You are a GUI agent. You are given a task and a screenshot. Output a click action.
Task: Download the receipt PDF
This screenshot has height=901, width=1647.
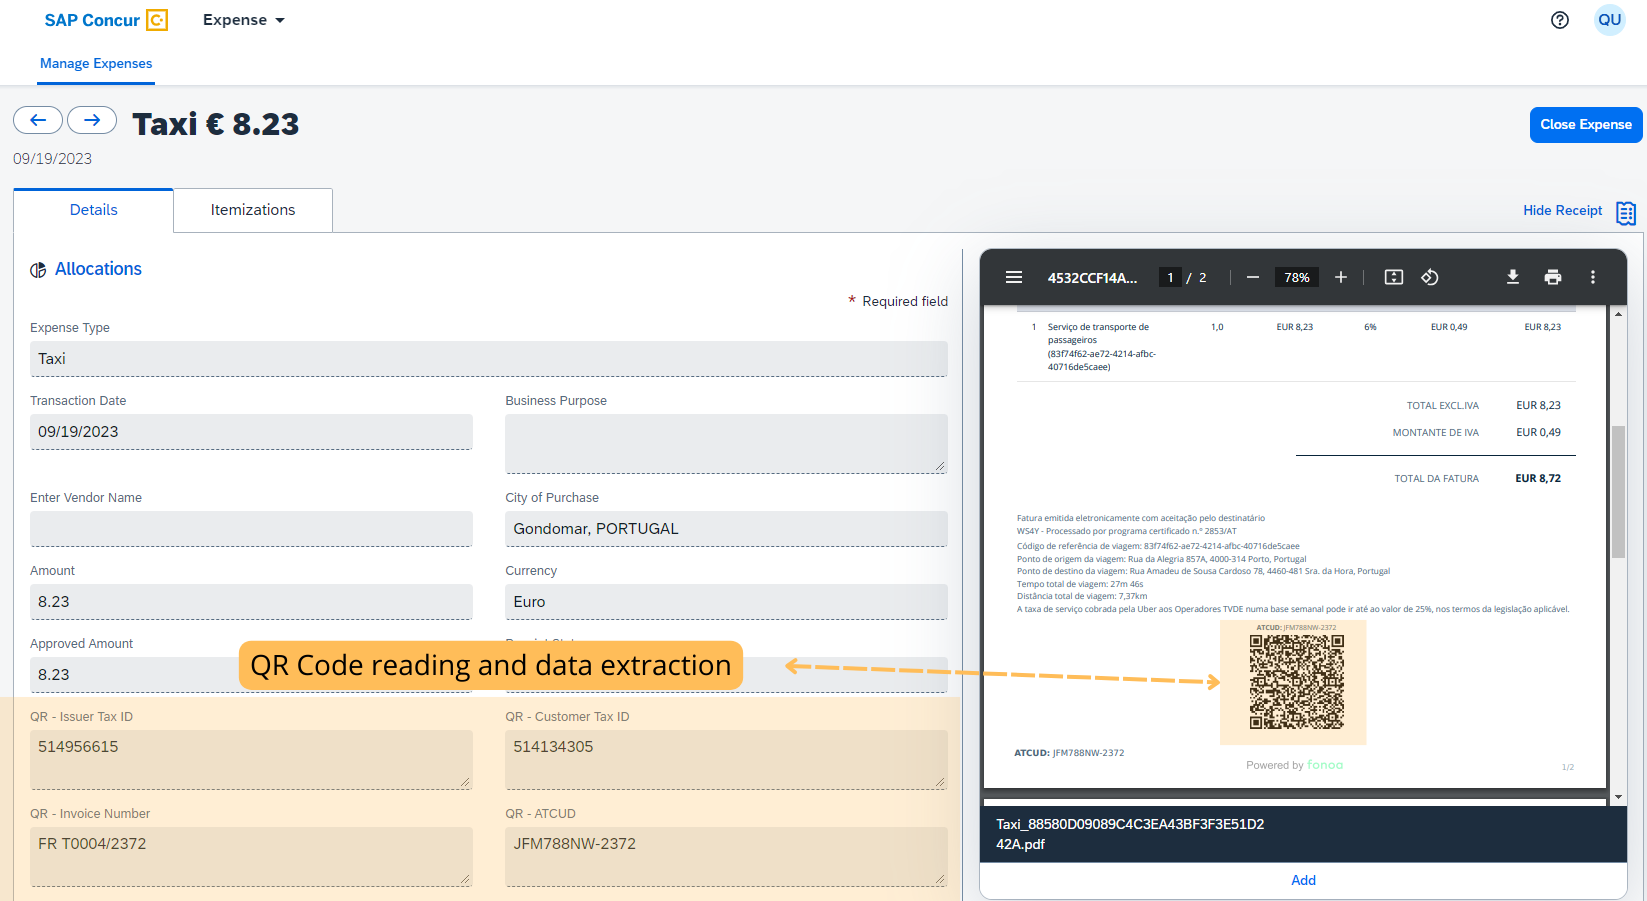click(1513, 277)
